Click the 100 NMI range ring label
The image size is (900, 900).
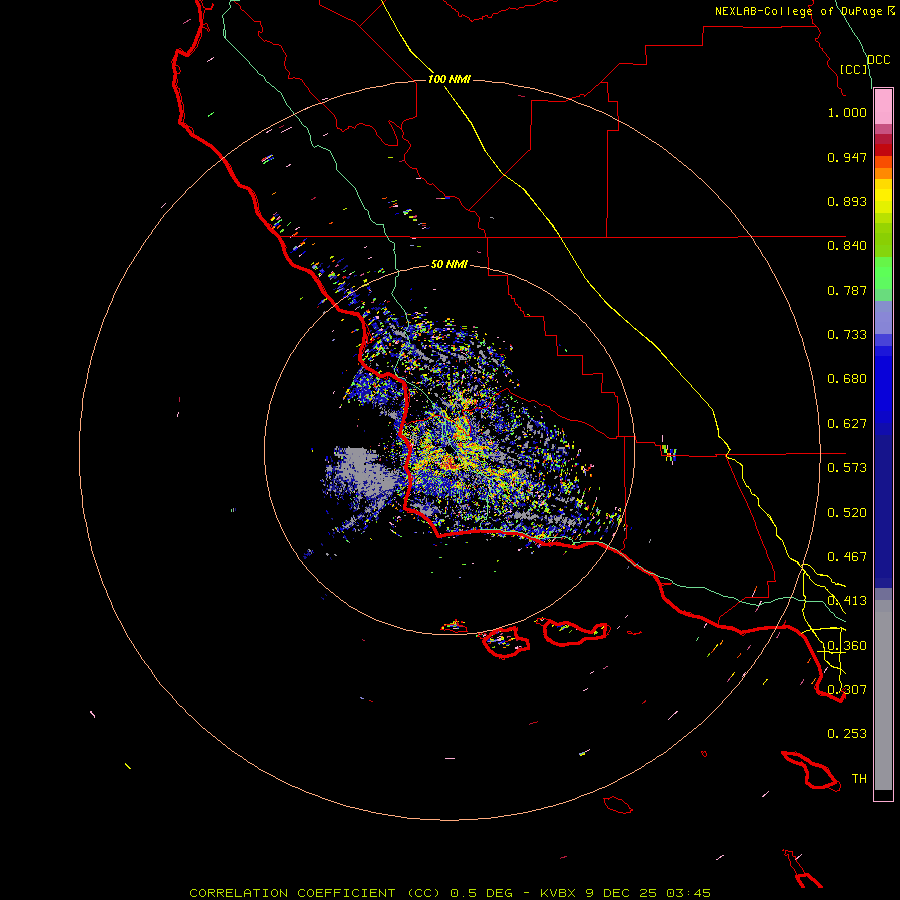(x=449, y=79)
